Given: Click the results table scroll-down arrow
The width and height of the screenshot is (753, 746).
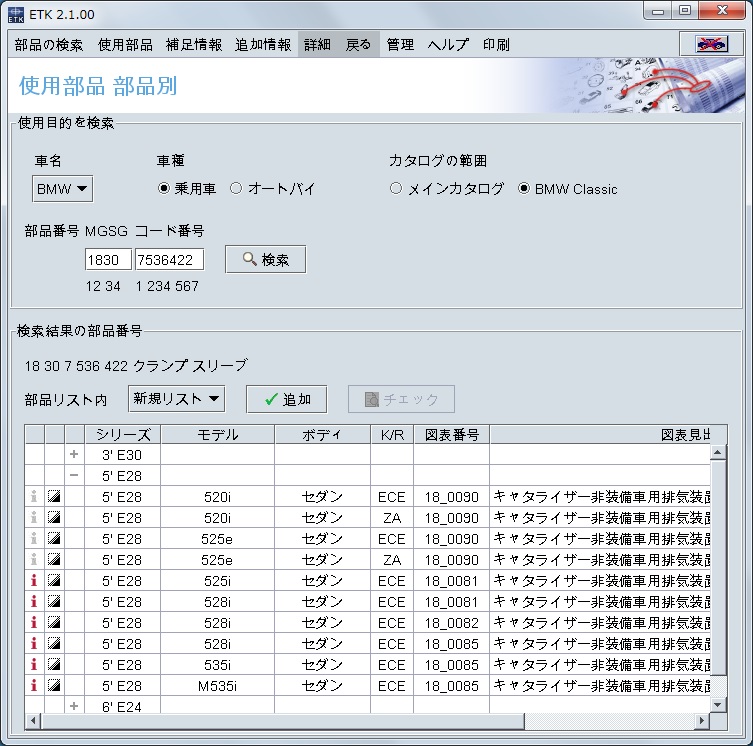Looking at the screenshot, I should click(x=718, y=705).
